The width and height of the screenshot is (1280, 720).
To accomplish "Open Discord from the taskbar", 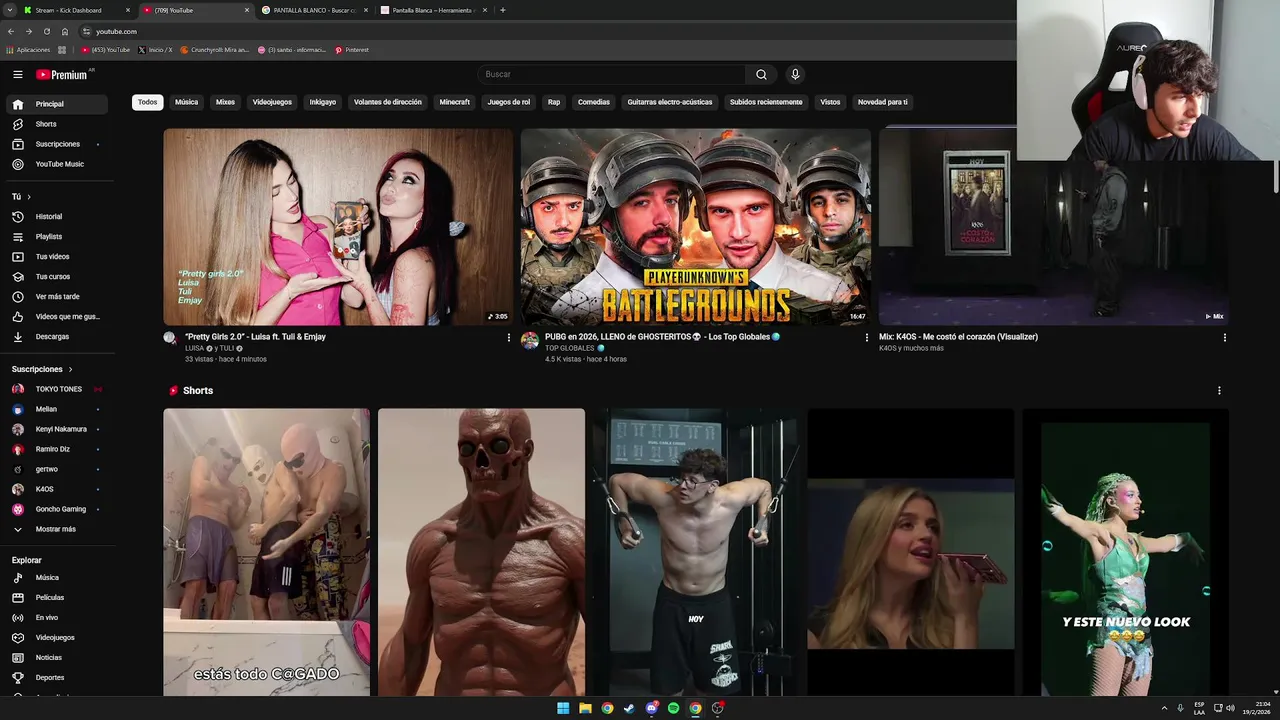I will click(651, 708).
